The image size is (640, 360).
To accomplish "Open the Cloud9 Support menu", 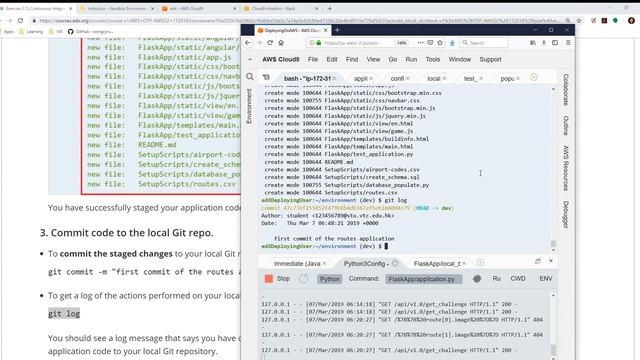I will click(x=490, y=59).
